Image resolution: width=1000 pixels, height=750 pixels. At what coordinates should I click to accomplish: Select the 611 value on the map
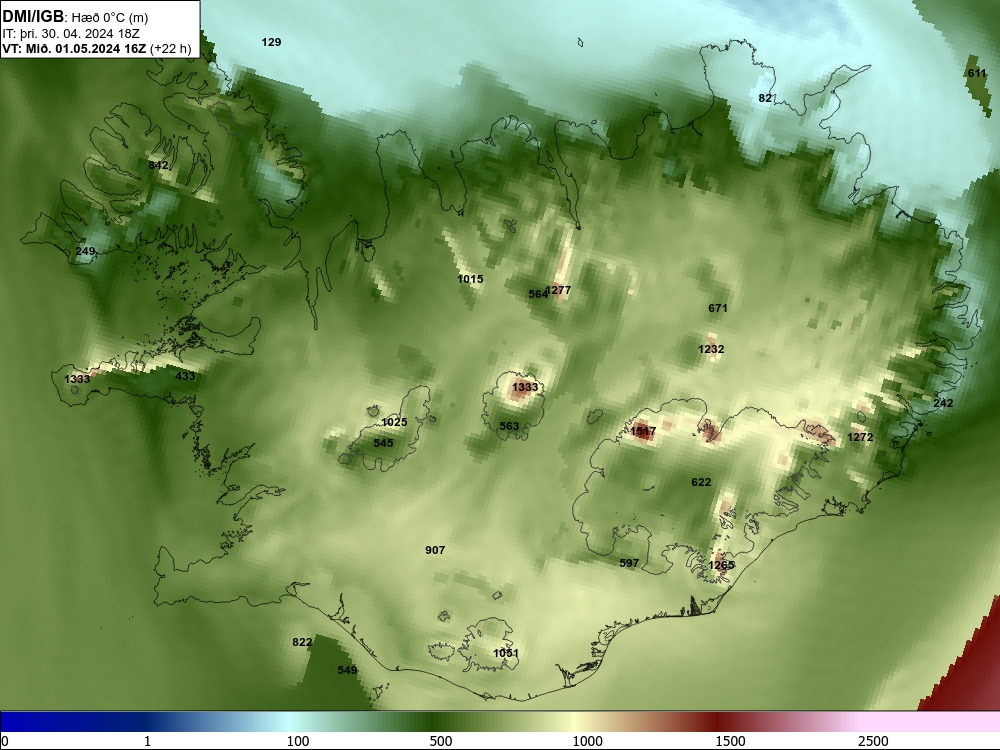976,73
